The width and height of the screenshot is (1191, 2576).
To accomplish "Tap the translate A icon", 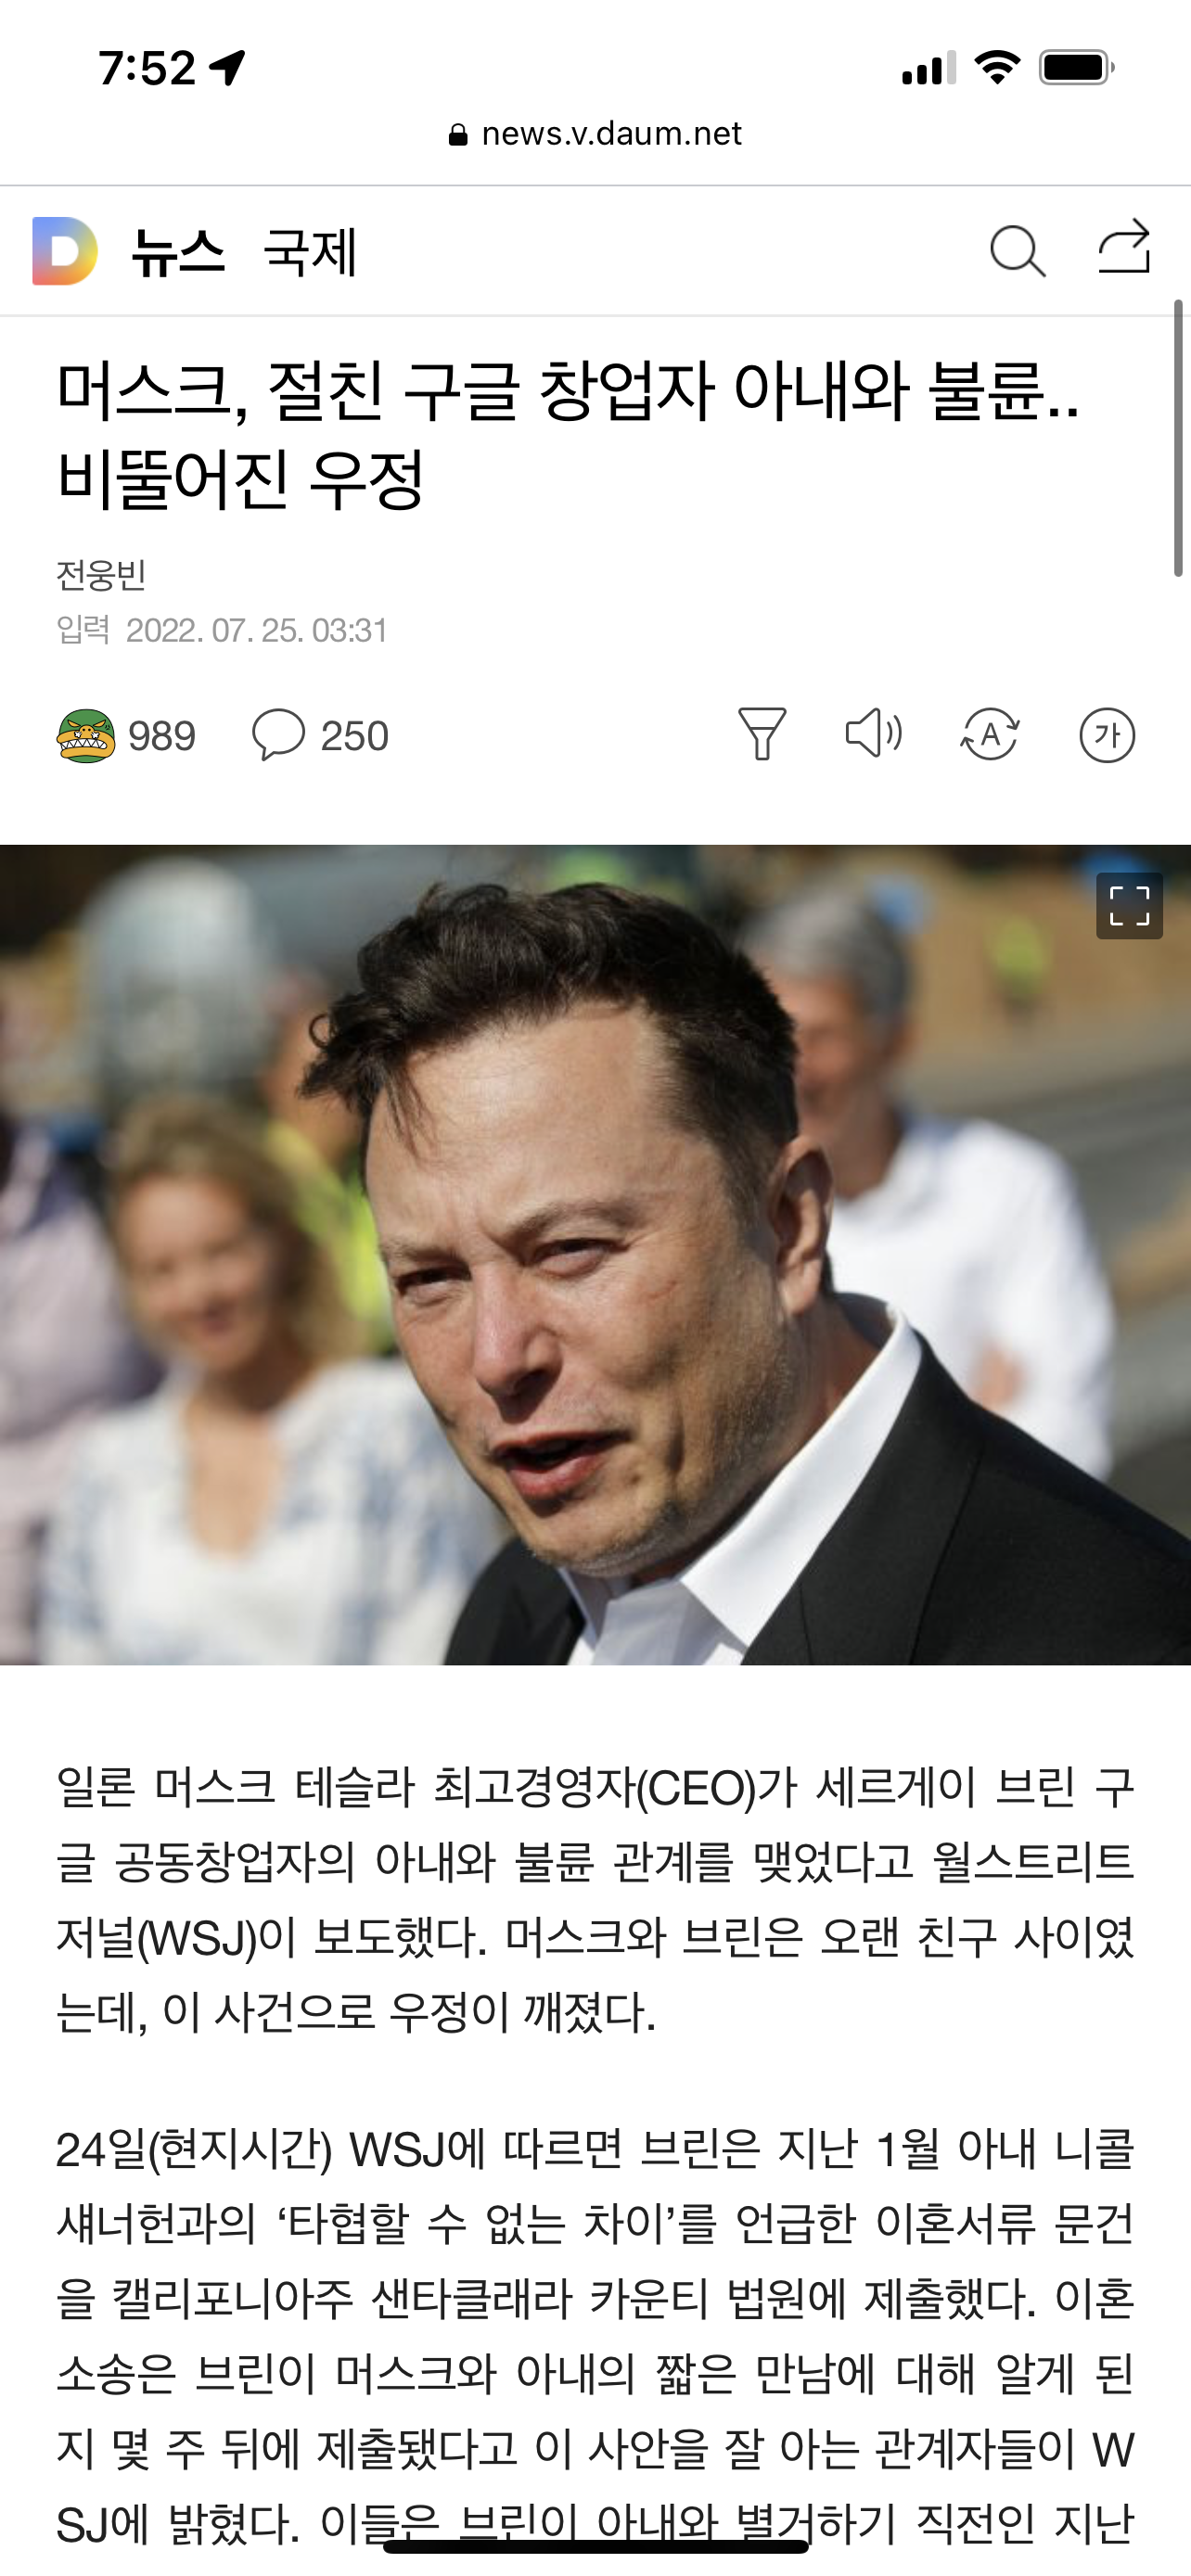I will (x=990, y=735).
